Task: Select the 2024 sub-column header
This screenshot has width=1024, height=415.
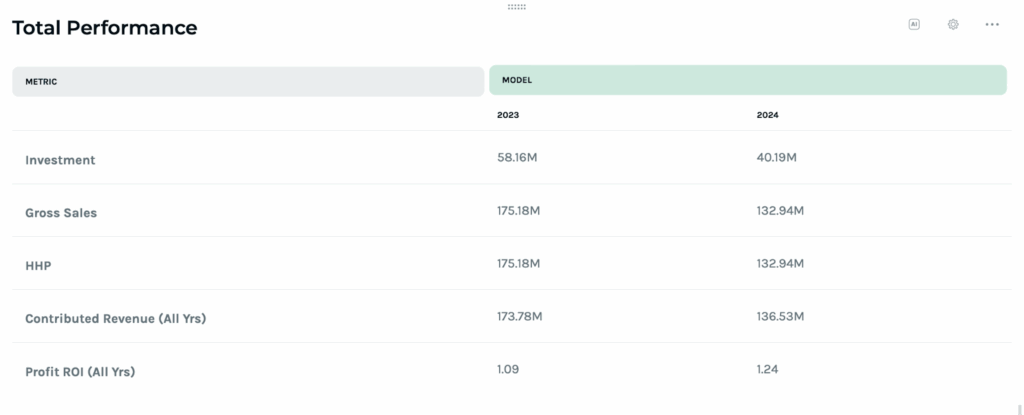Action: click(767, 115)
